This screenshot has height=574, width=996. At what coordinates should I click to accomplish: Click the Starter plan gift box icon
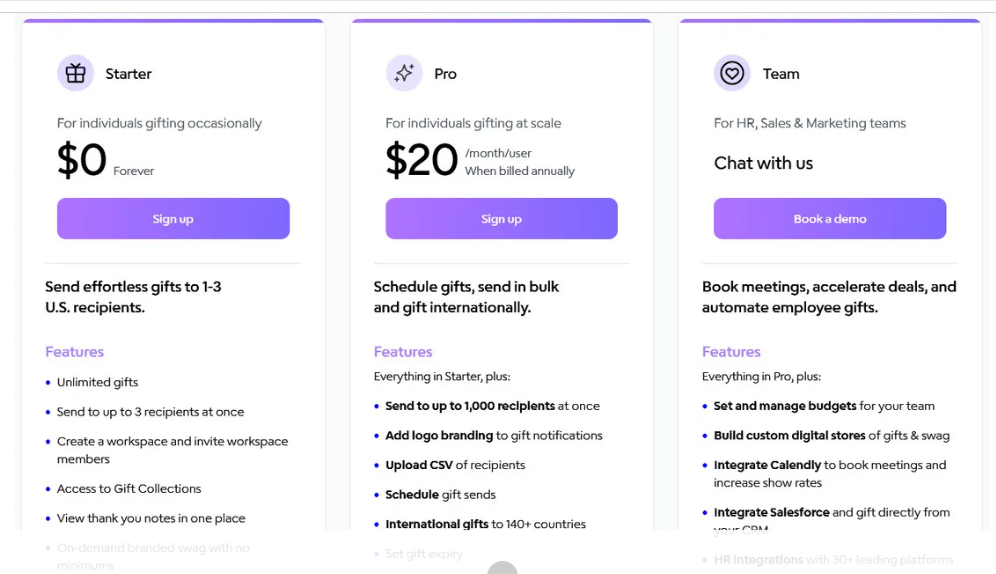coord(75,73)
